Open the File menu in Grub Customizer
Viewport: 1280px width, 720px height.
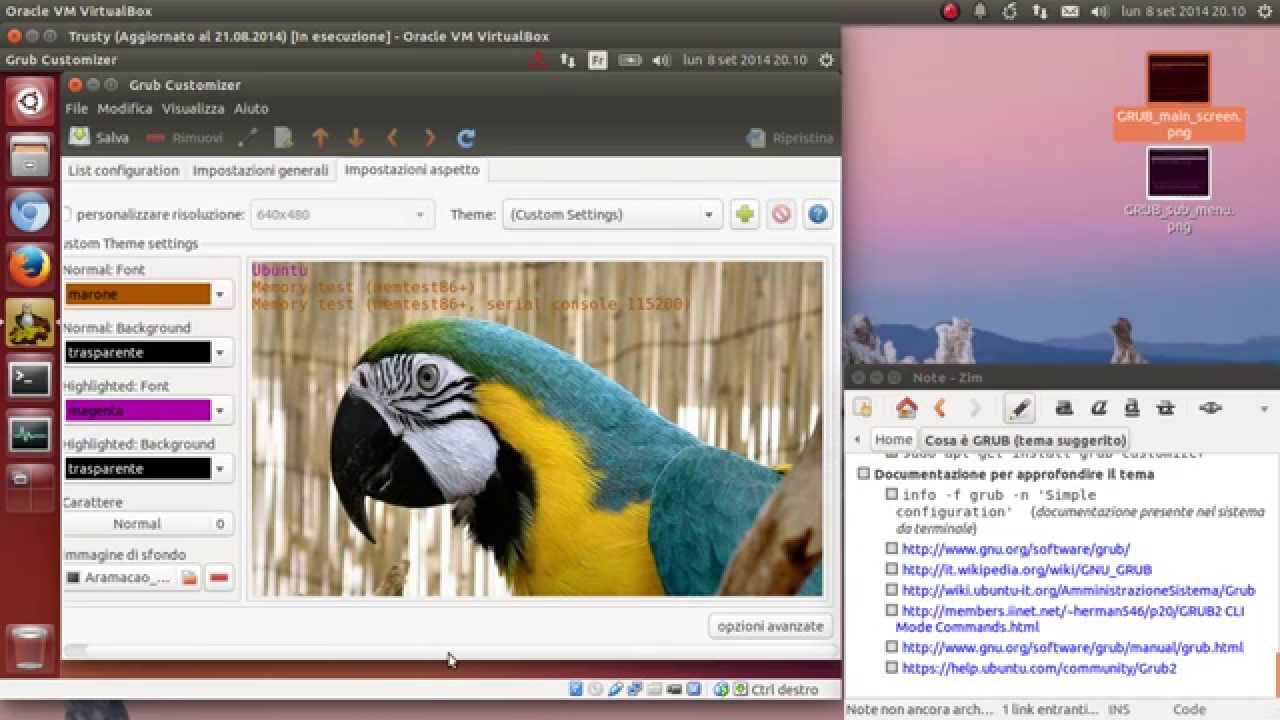[76, 108]
